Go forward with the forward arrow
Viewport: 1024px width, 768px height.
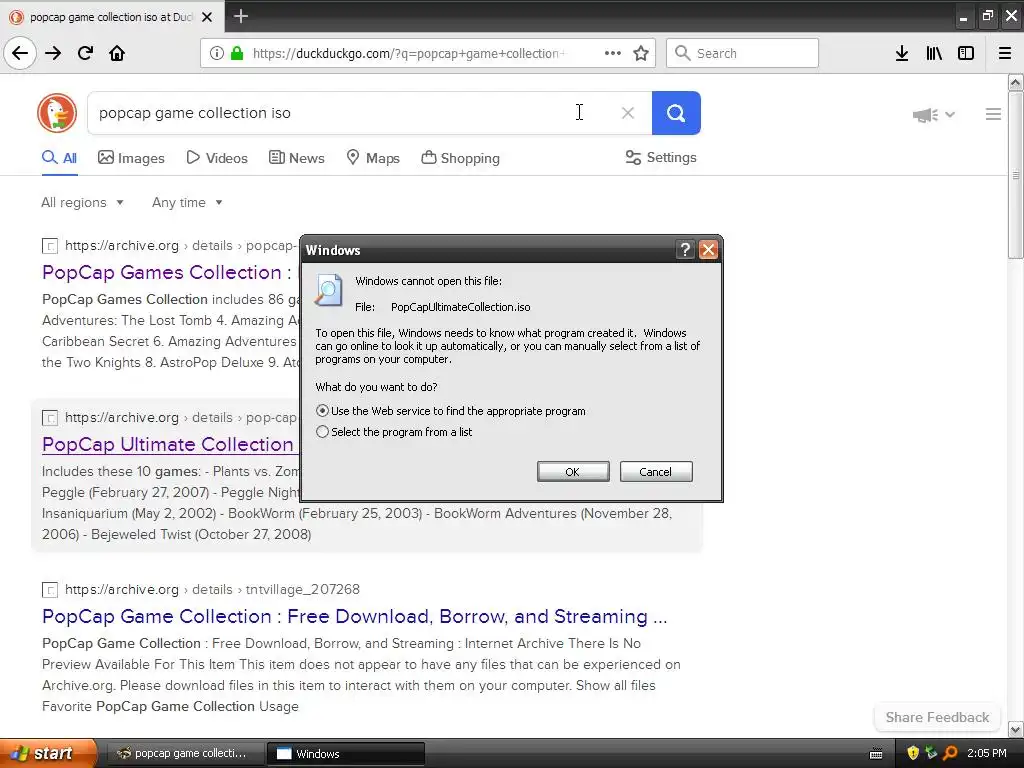click(x=53, y=53)
